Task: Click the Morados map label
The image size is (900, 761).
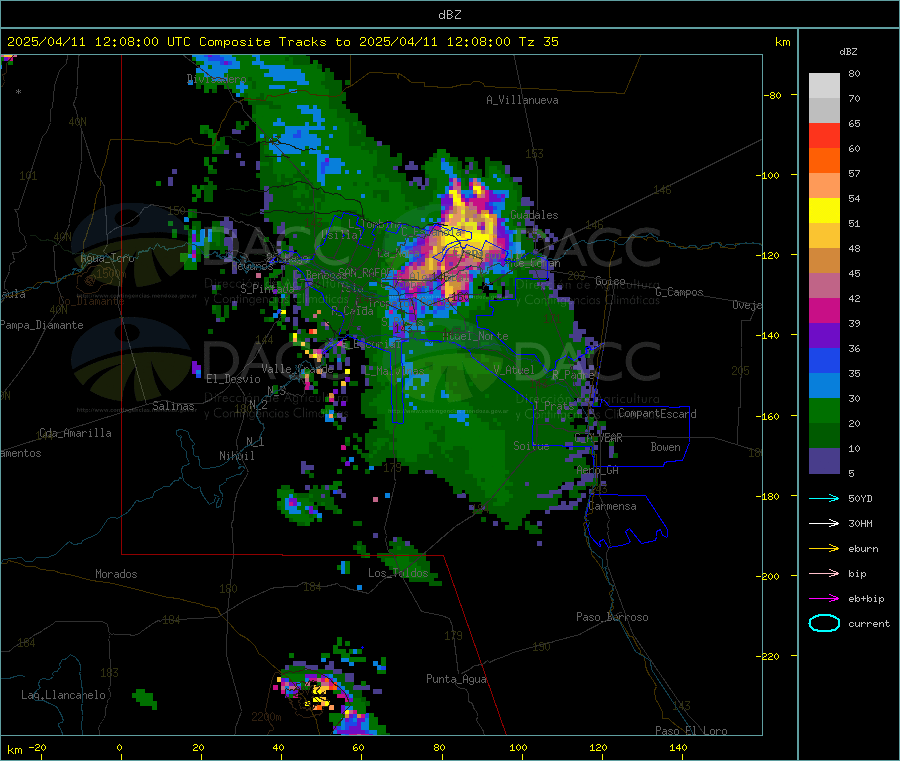Action: [x=116, y=574]
